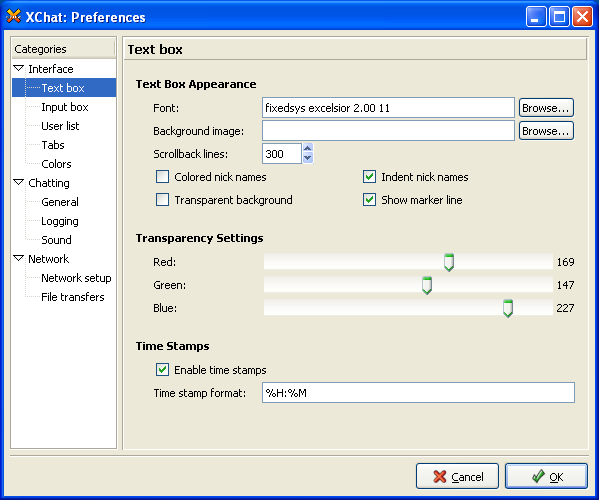
Task: Collapse the Chatting category
Action: [x=18, y=183]
